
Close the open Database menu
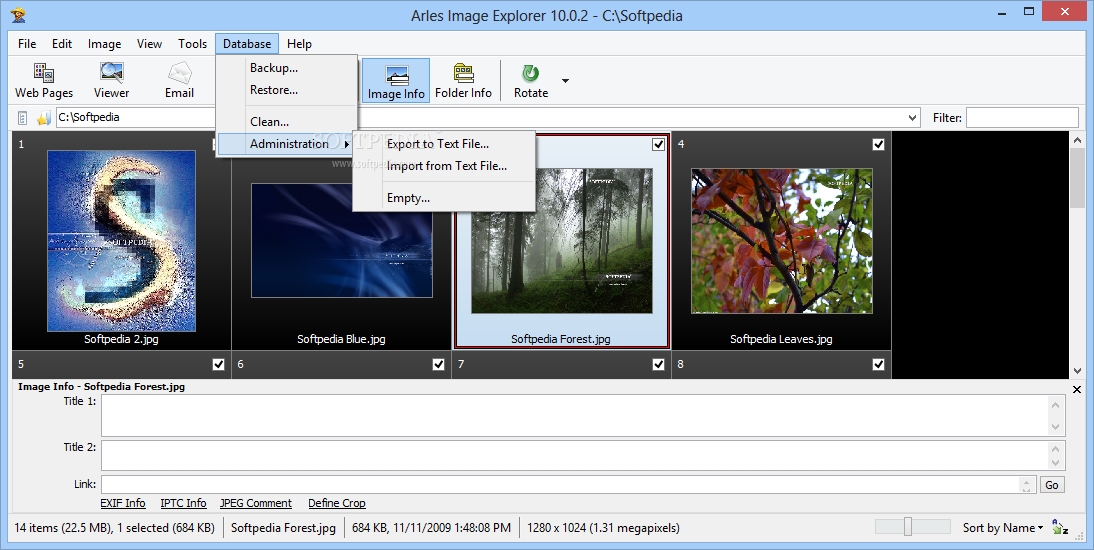click(247, 44)
